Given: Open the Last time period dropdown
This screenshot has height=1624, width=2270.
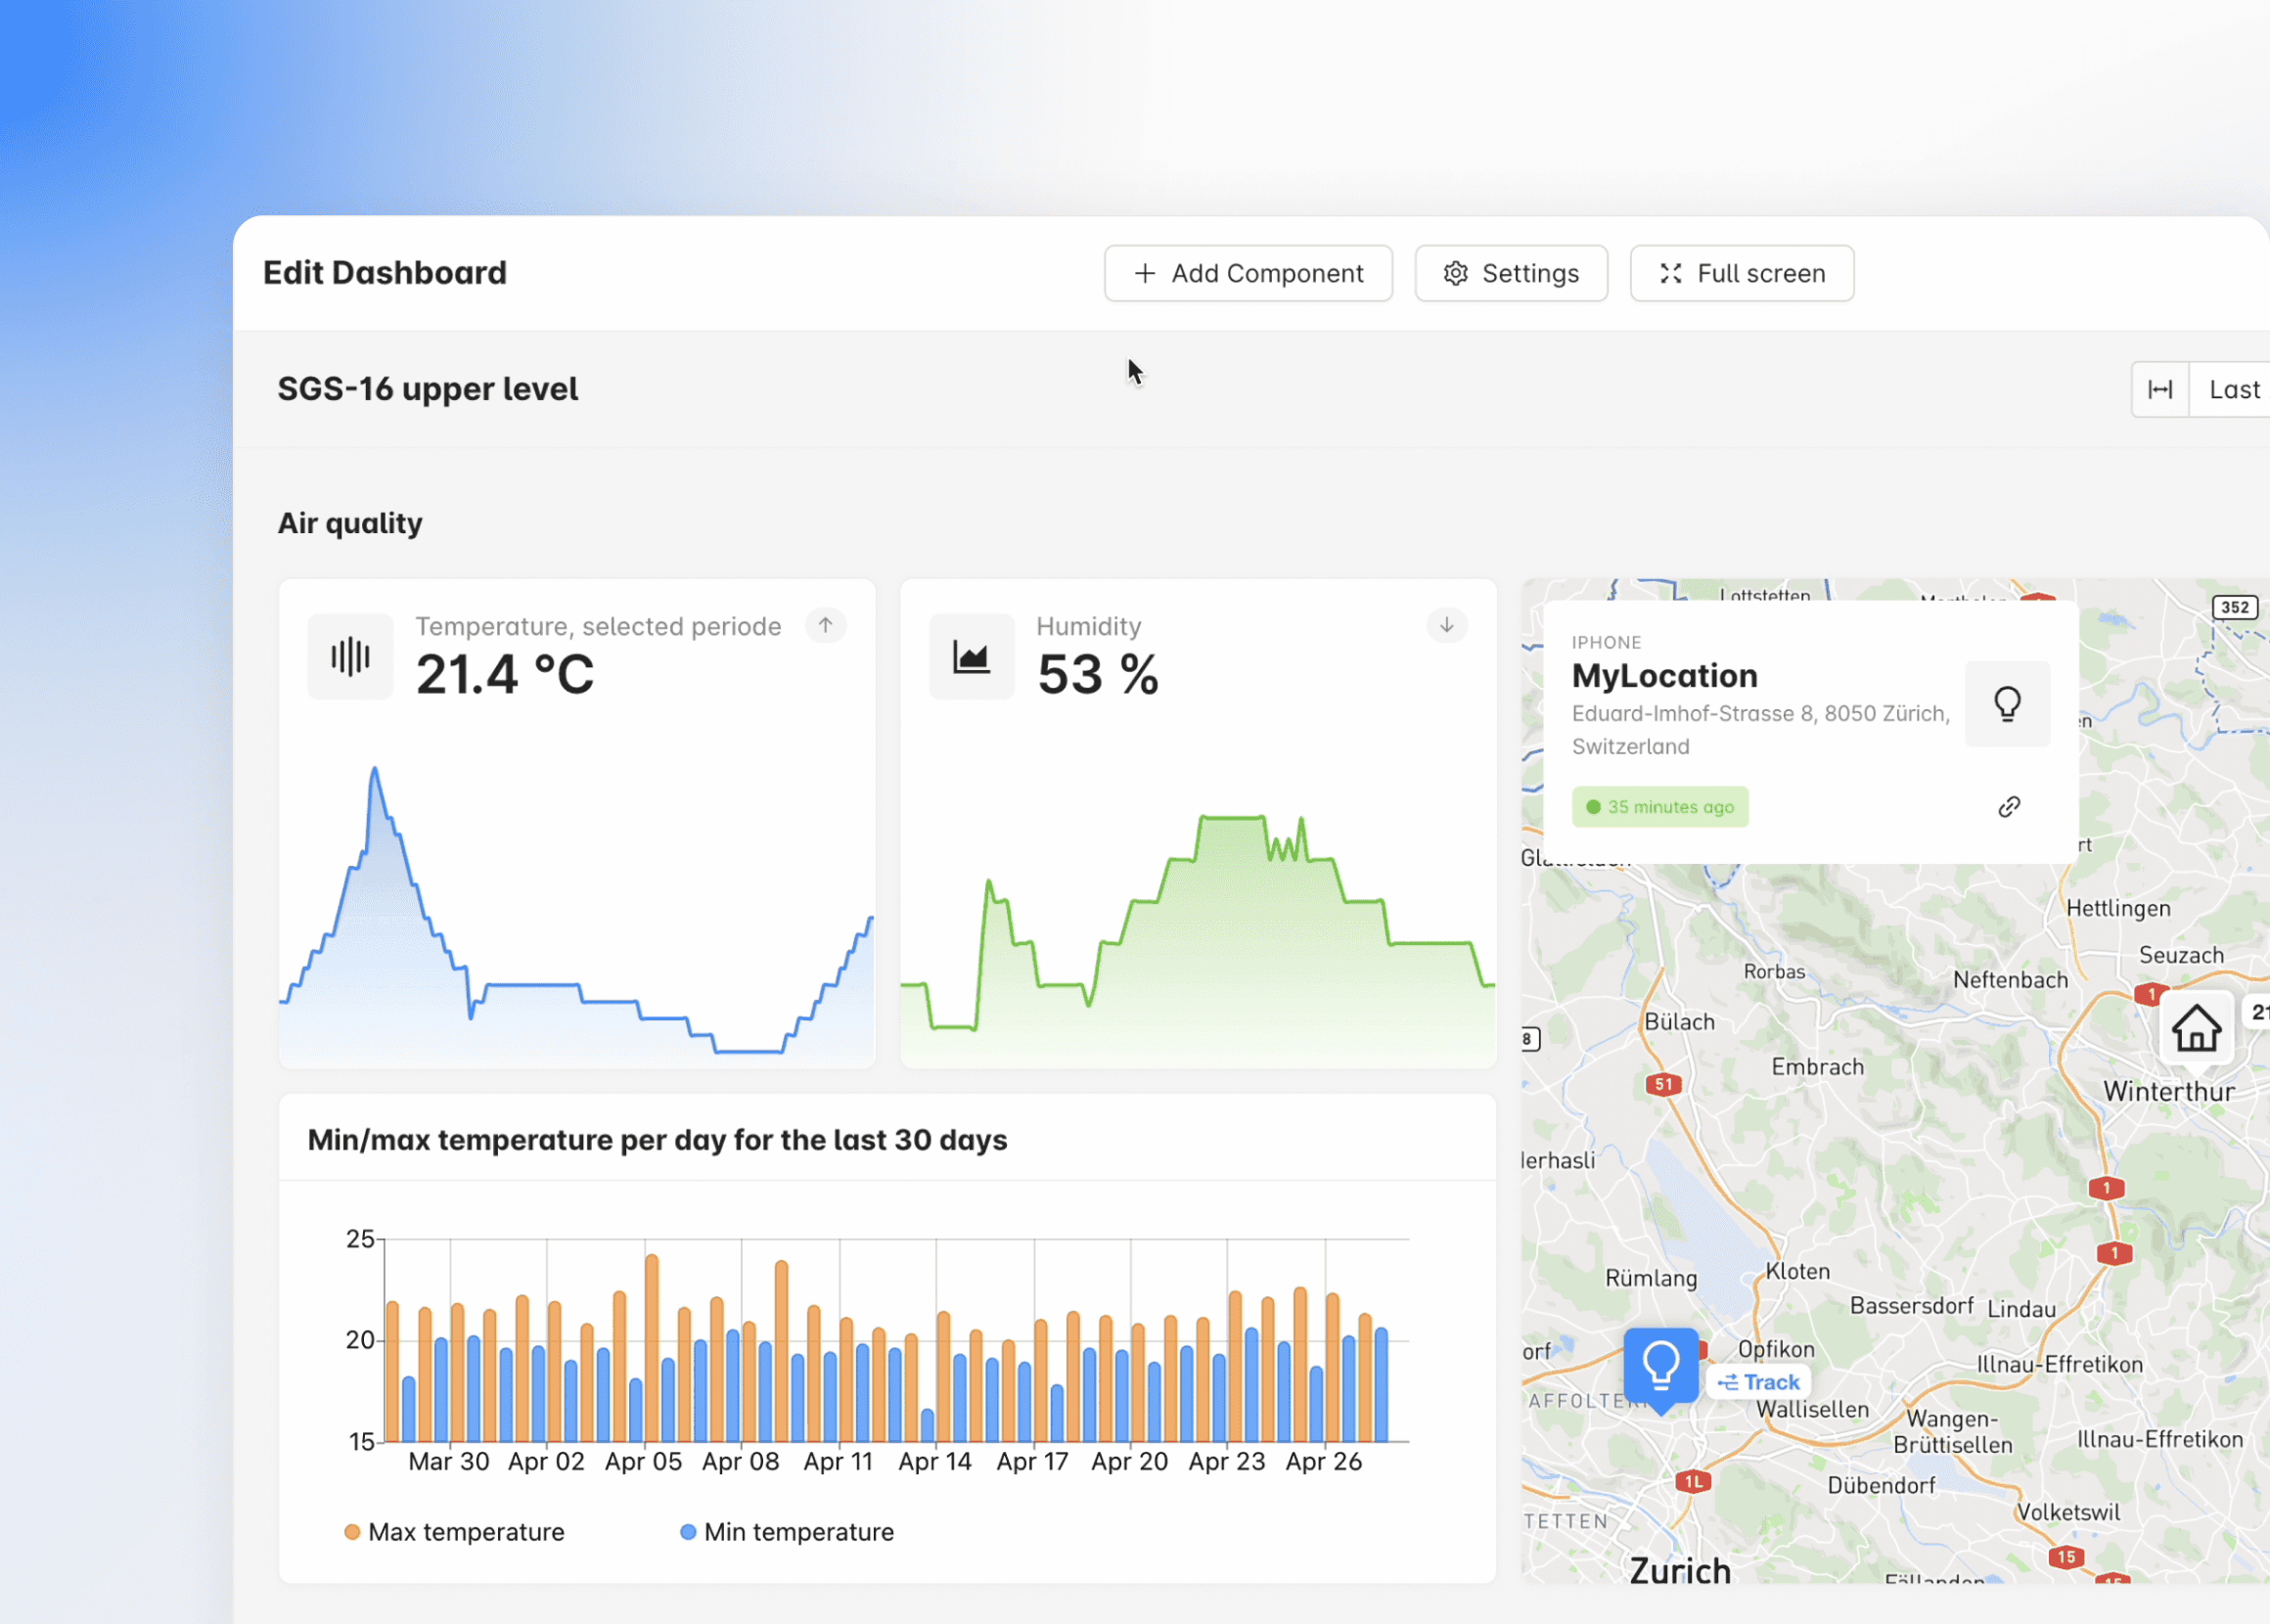Looking at the screenshot, I should [x=2235, y=389].
